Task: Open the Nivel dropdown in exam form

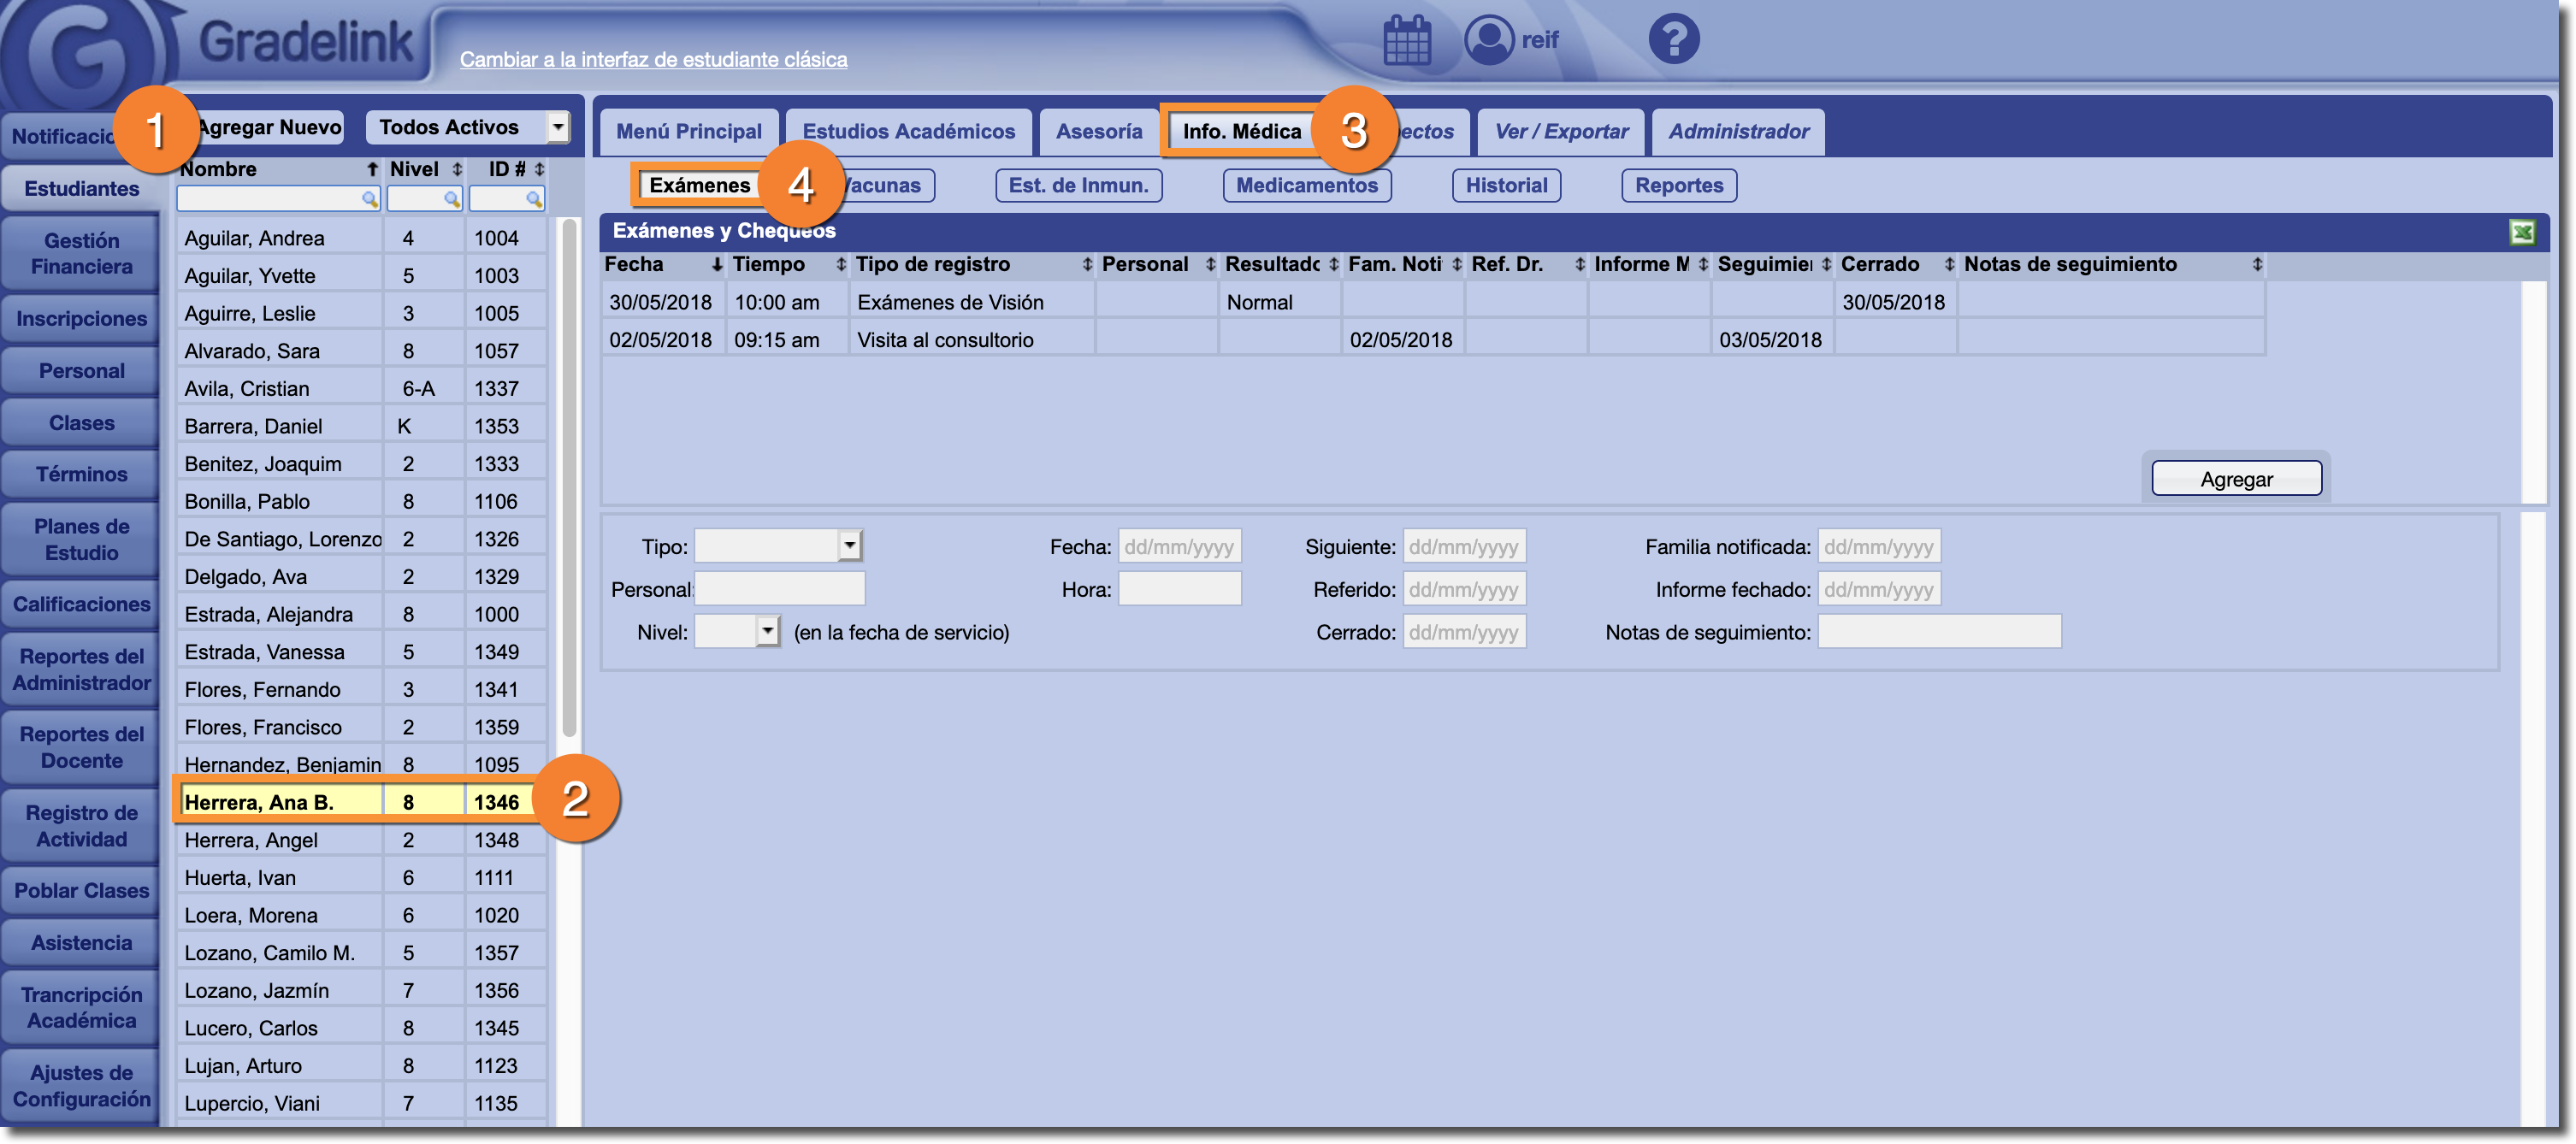Action: coord(767,631)
